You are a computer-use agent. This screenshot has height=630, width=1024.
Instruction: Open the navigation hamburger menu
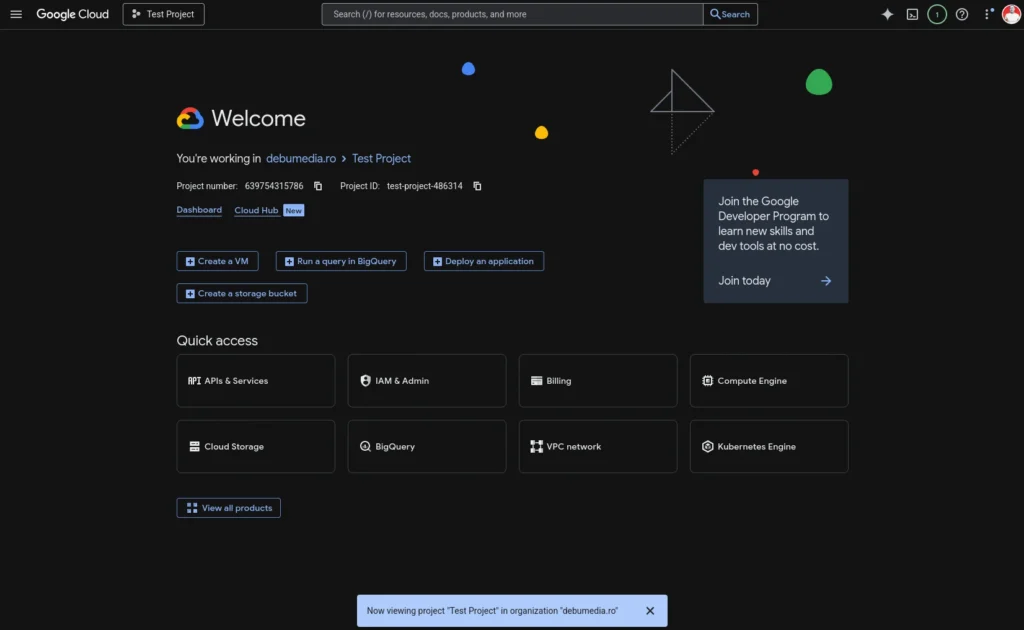[15, 14]
